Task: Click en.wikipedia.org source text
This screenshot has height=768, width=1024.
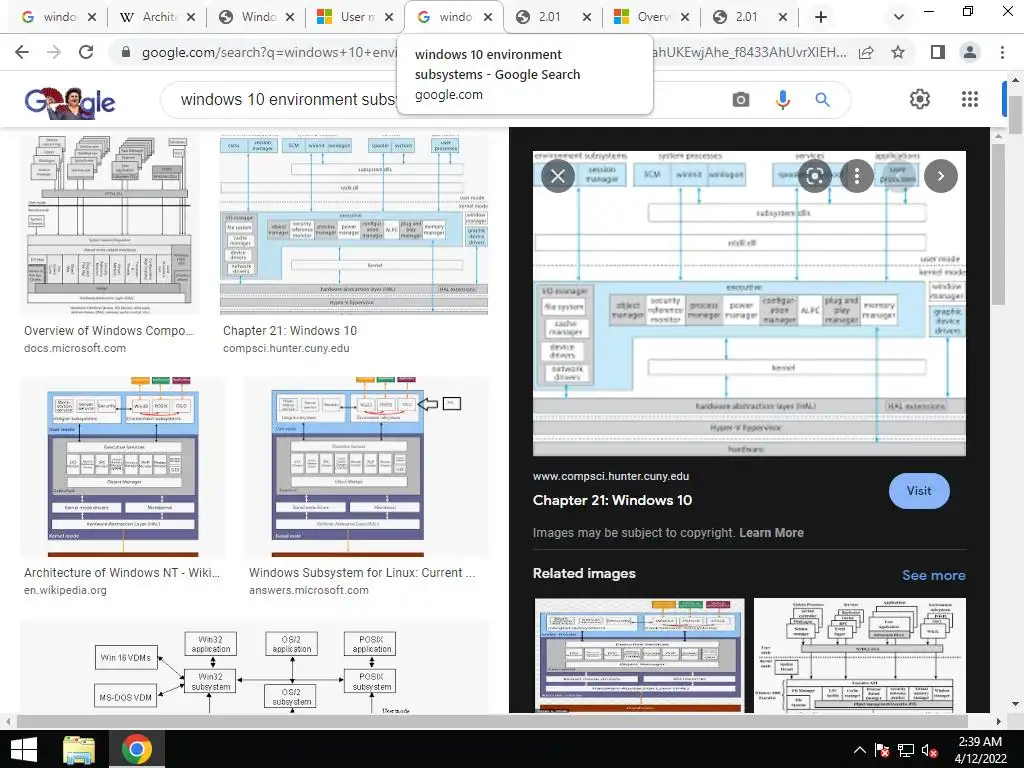Action: [65, 590]
